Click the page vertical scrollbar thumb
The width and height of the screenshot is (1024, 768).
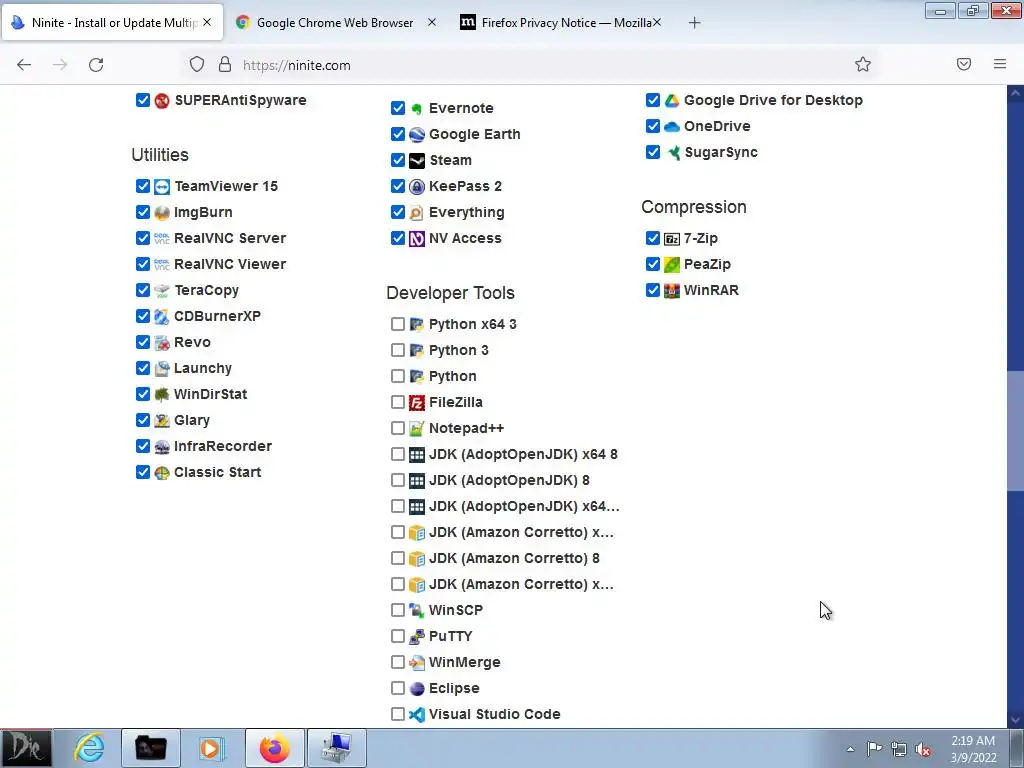[x=1015, y=430]
